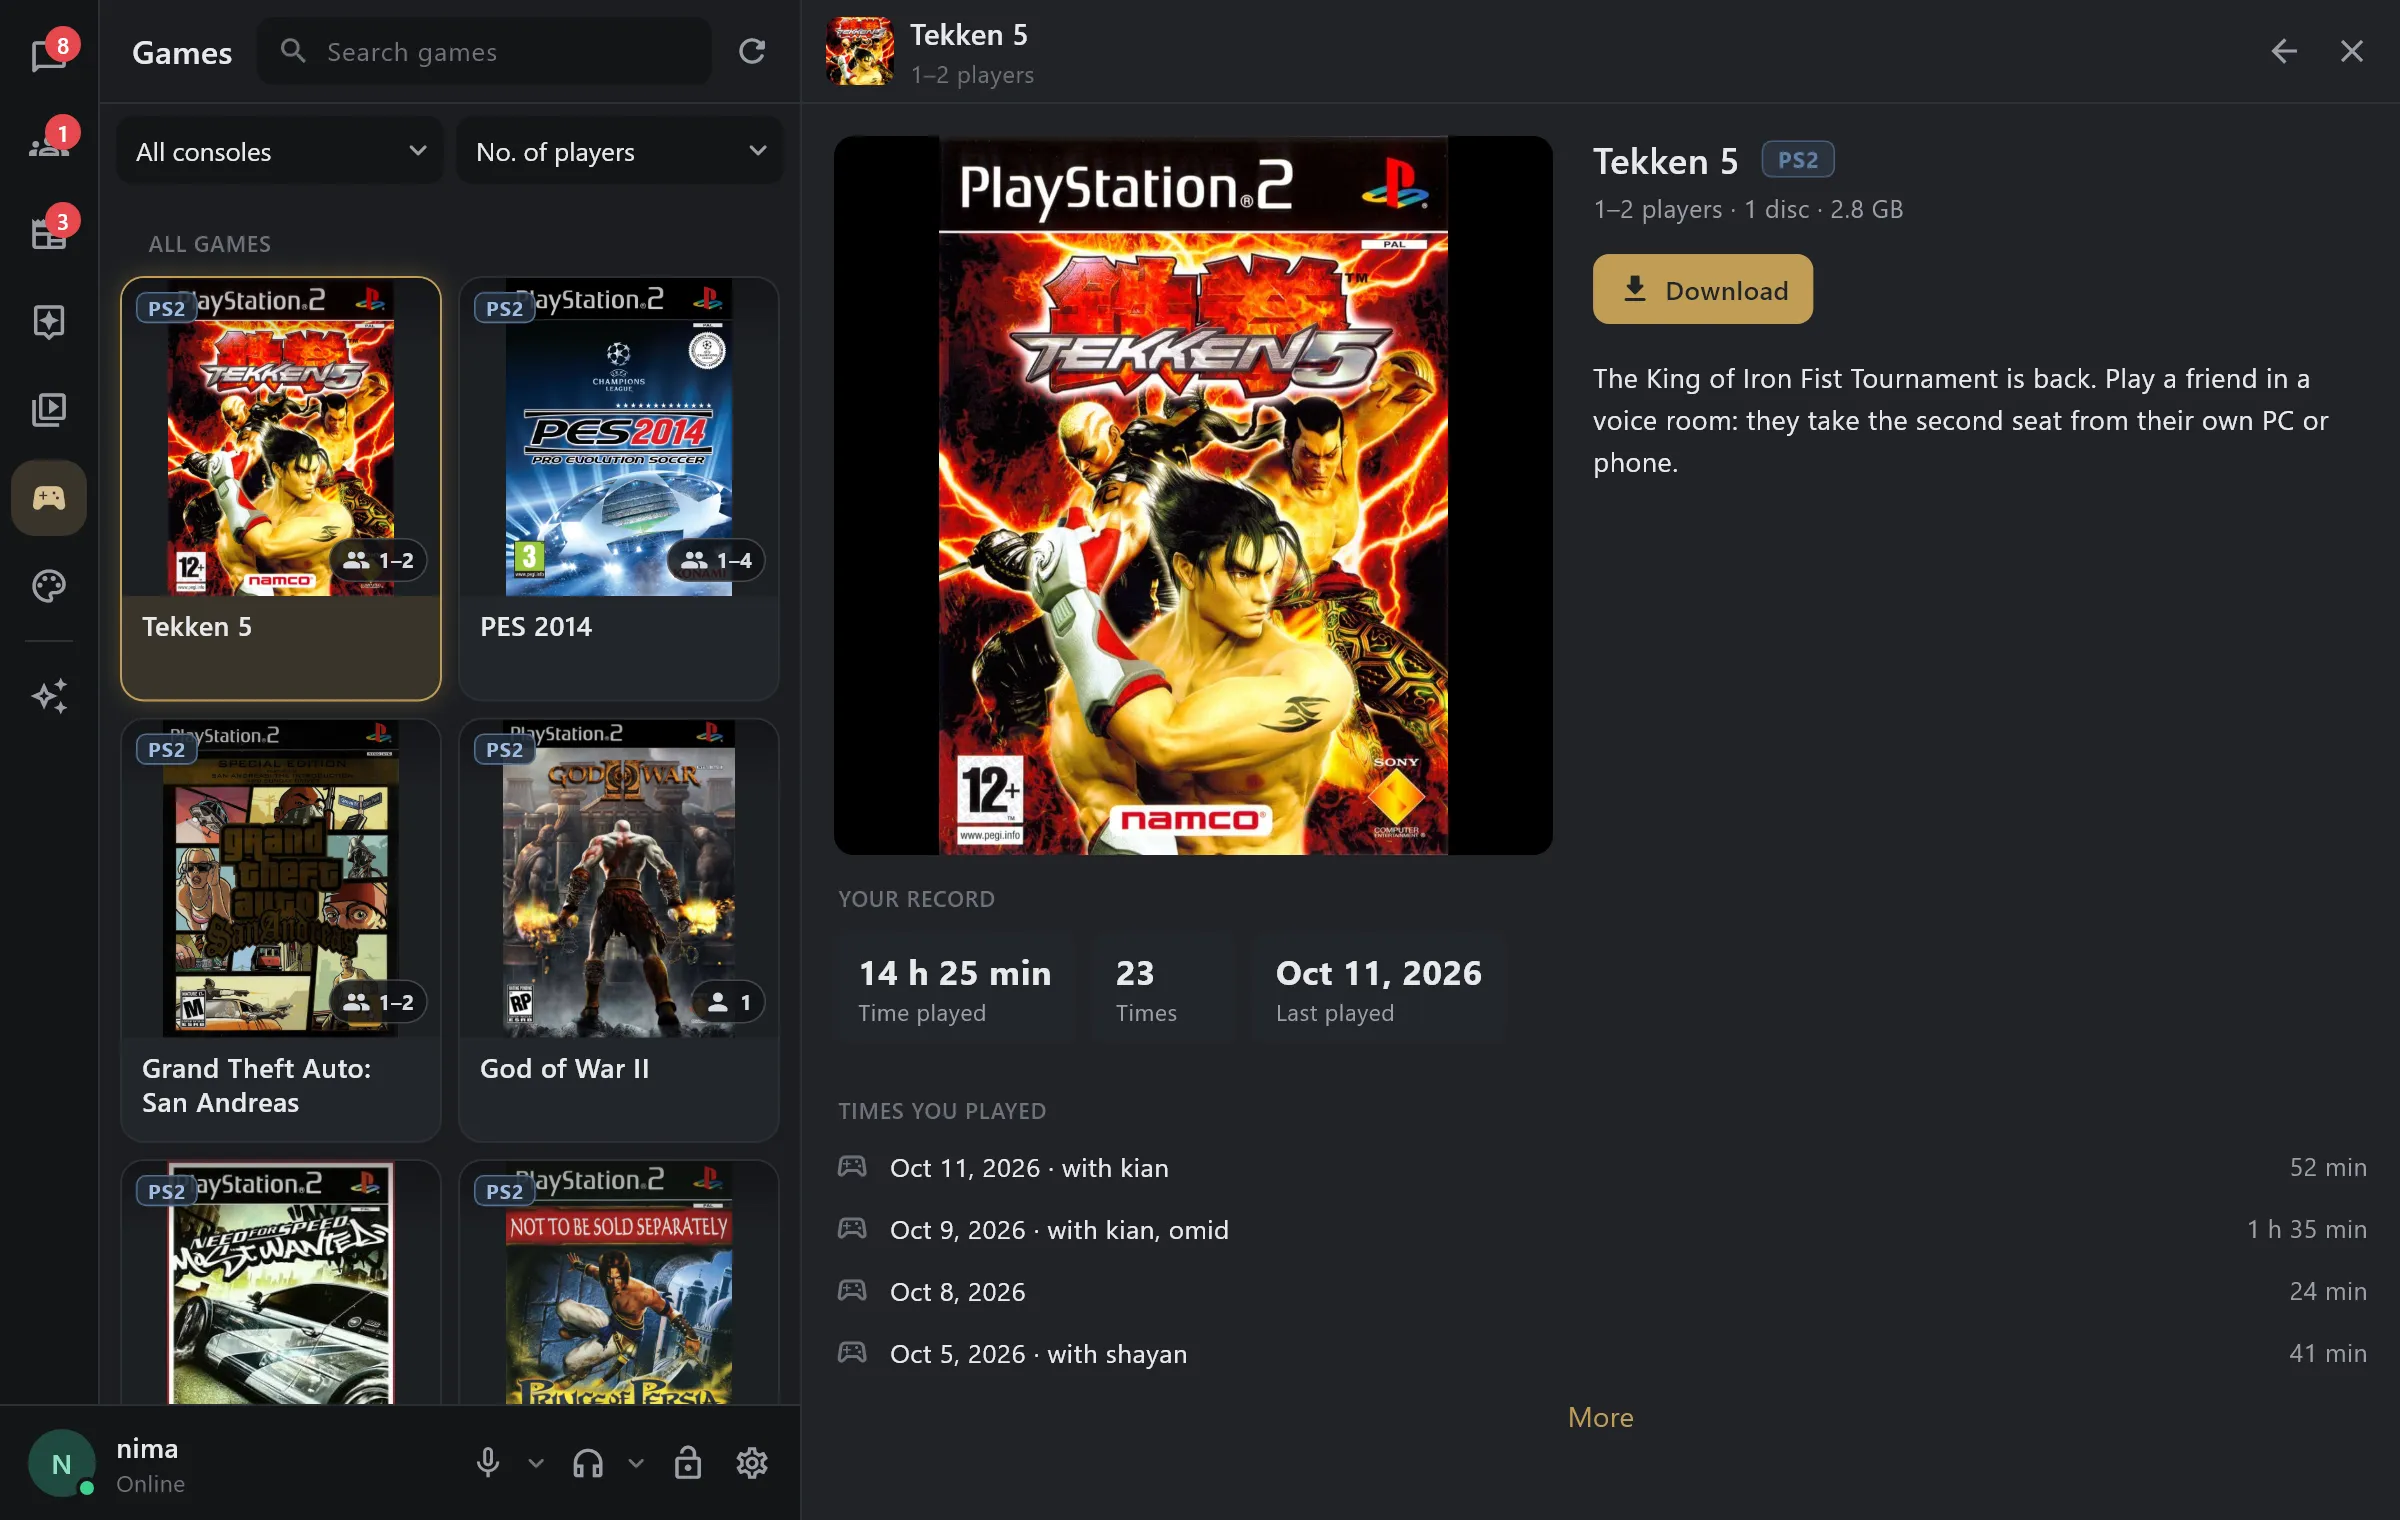
Task: Select the Oct 8, 2026 session row
Action: [x=1602, y=1291]
